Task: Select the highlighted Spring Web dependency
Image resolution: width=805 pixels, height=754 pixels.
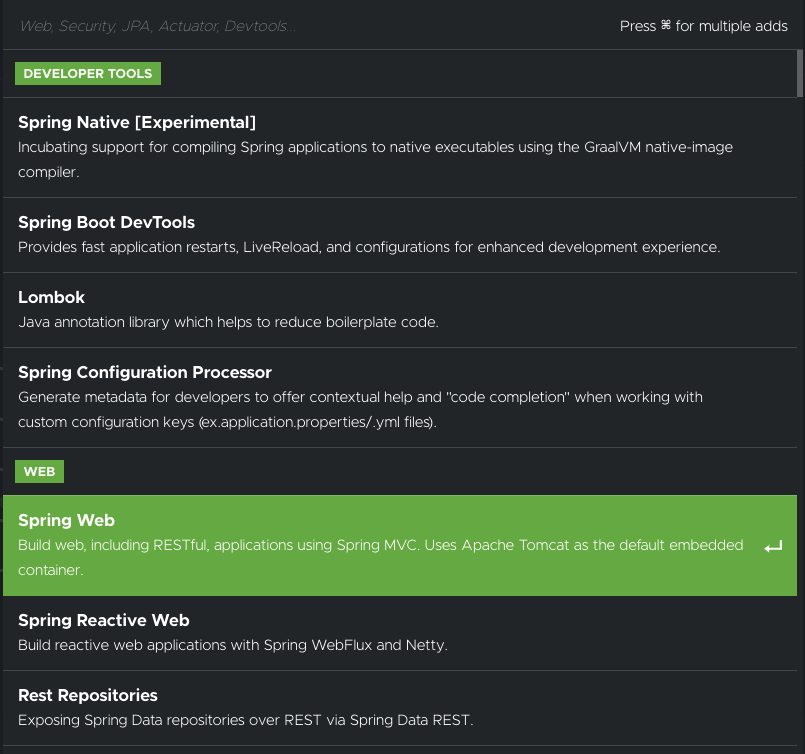Action: [400, 545]
